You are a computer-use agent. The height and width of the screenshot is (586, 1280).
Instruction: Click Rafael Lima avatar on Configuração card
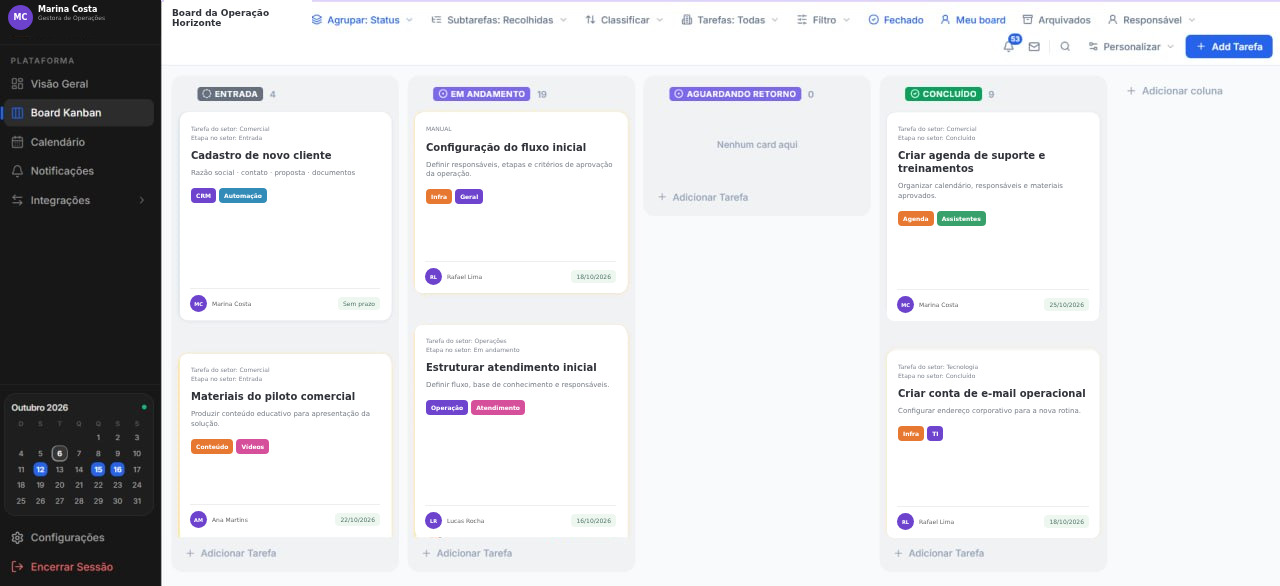pyautogui.click(x=433, y=277)
